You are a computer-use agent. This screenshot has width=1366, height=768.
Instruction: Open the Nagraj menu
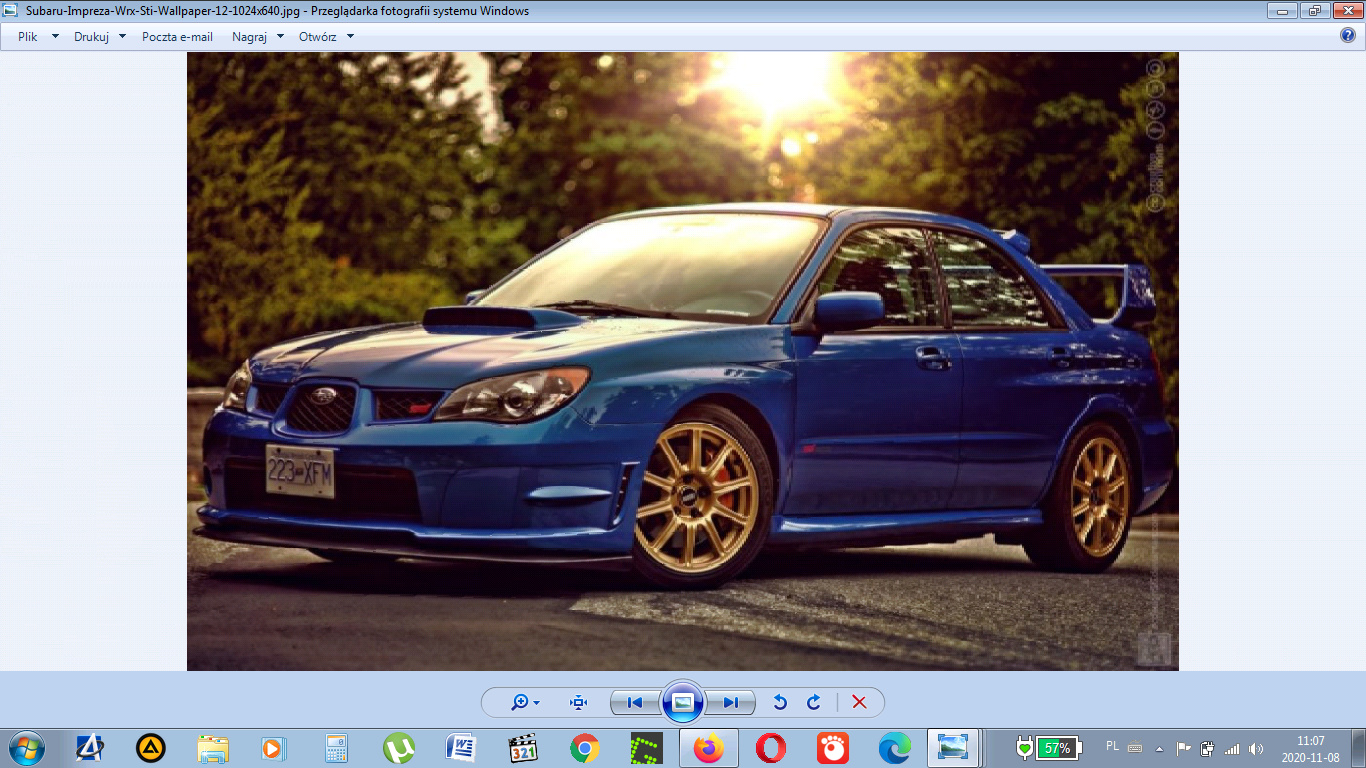pos(249,37)
